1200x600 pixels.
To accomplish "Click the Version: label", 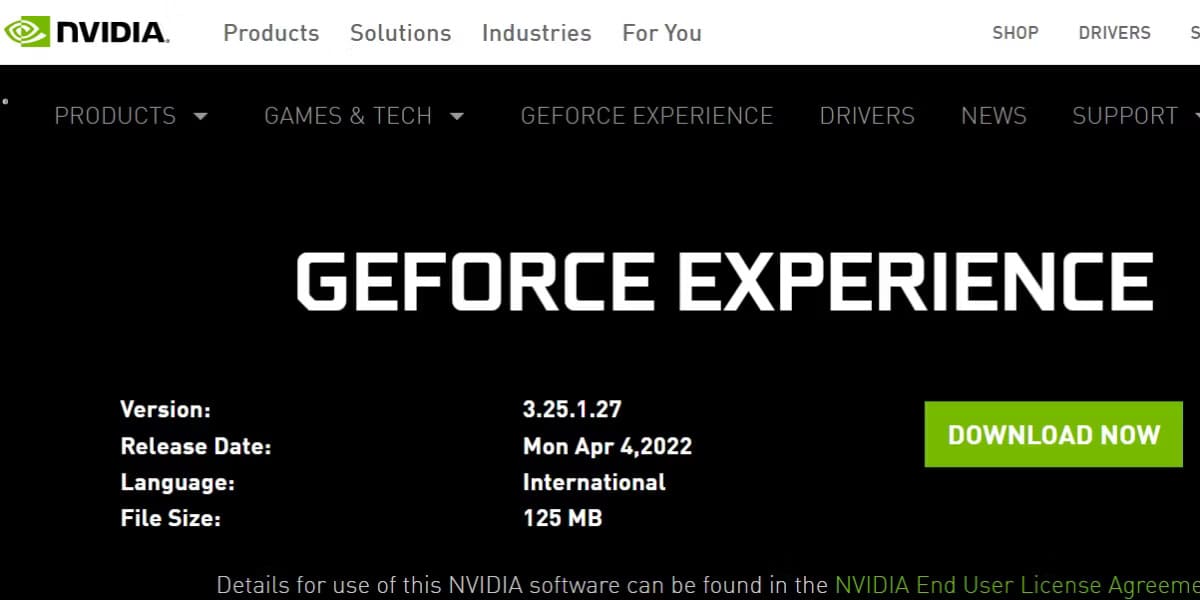I will pos(166,409).
